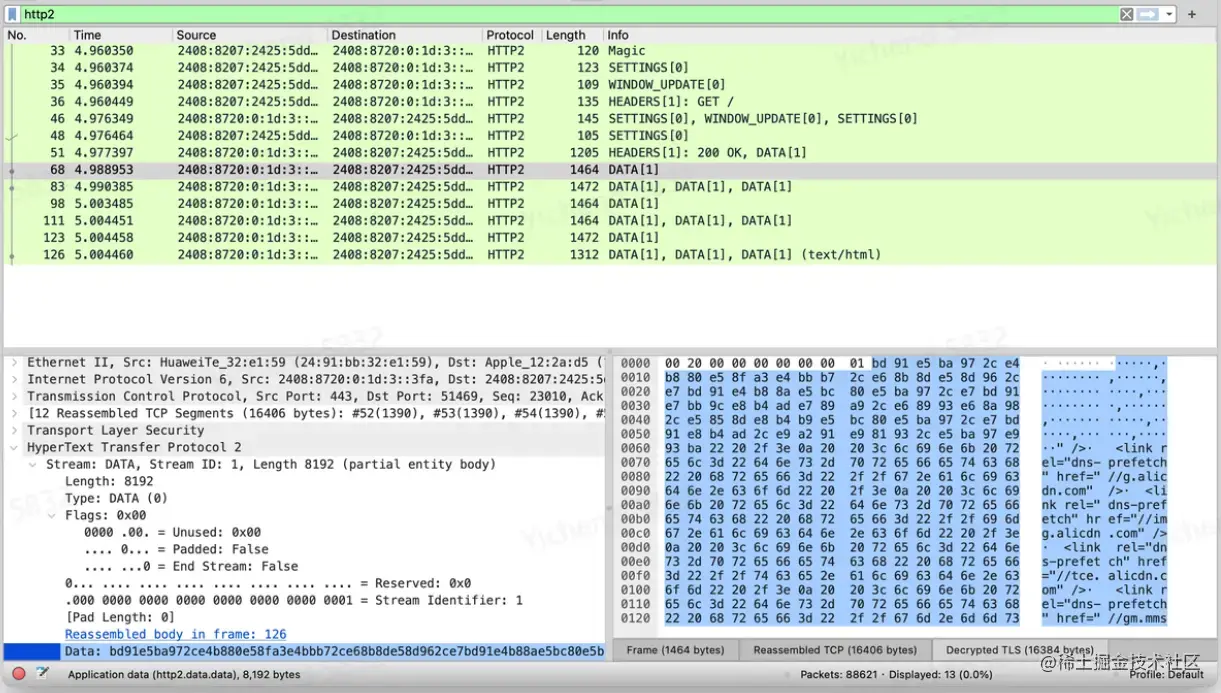Click the filter bookmark icon
The height and width of the screenshot is (693, 1221).
(12, 13)
